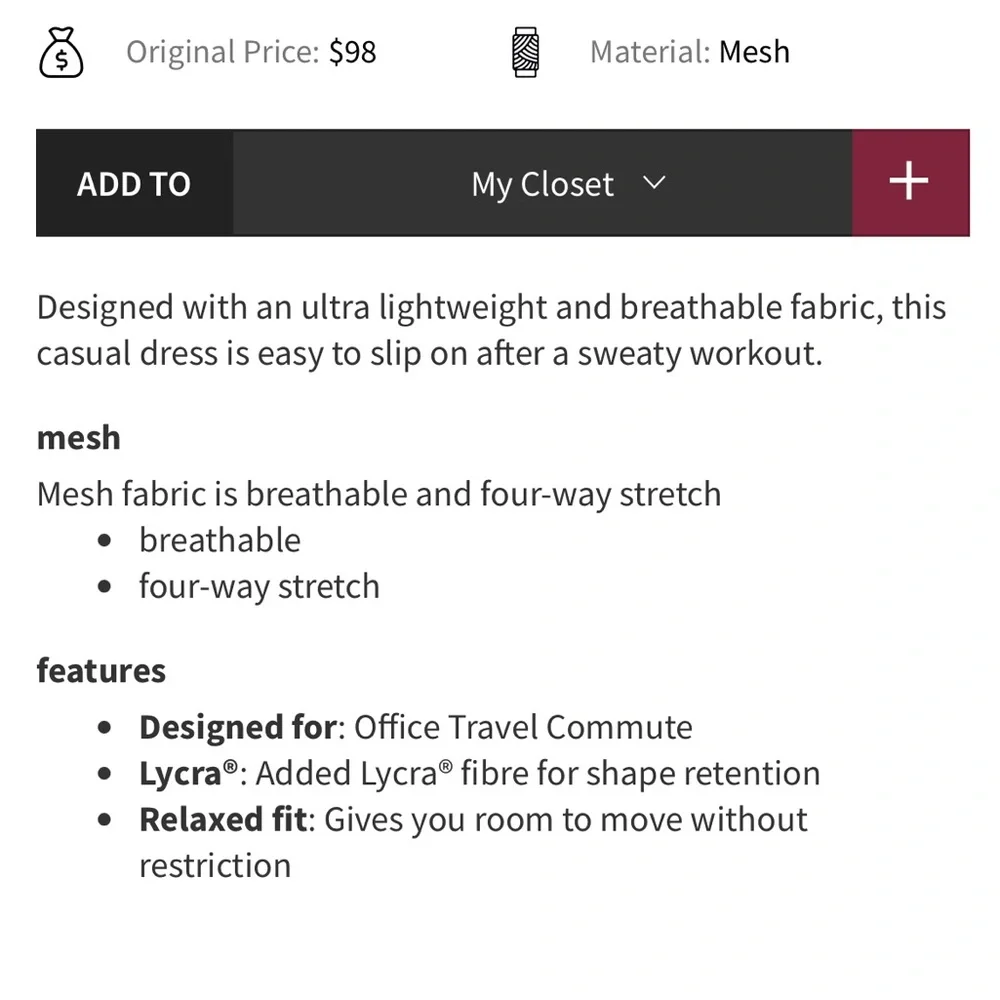Screen dimensions: 1000x1000
Task: Expand the My Closet chevron arrow
Action: [x=654, y=183]
